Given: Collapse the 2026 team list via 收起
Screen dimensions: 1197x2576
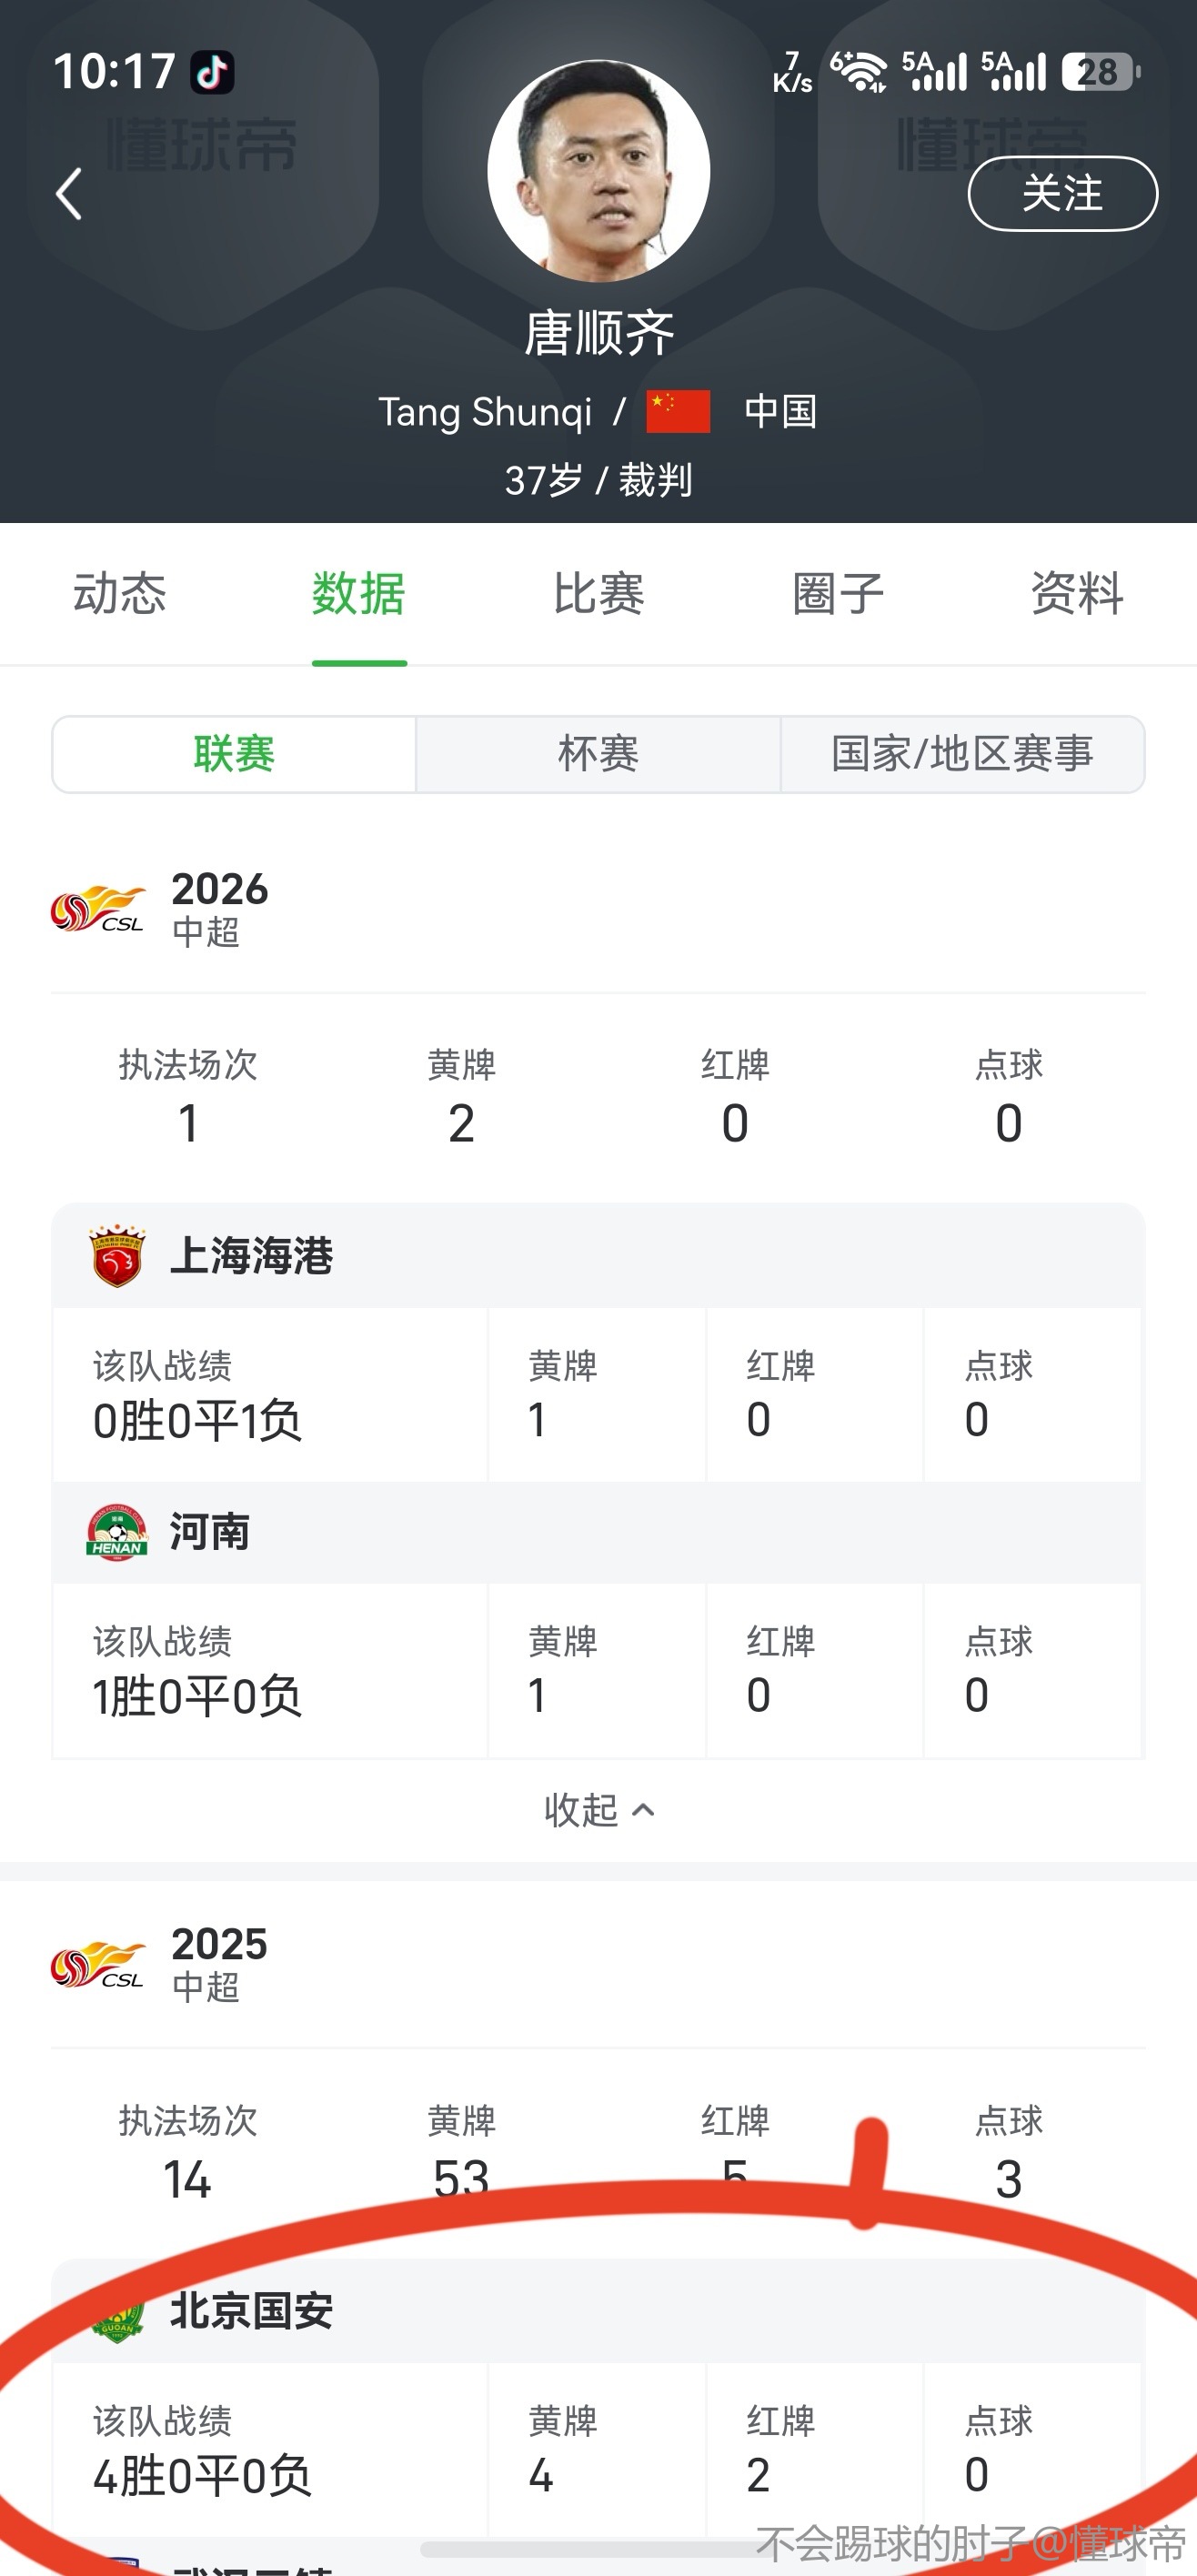Looking at the screenshot, I should pos(598,1809).
